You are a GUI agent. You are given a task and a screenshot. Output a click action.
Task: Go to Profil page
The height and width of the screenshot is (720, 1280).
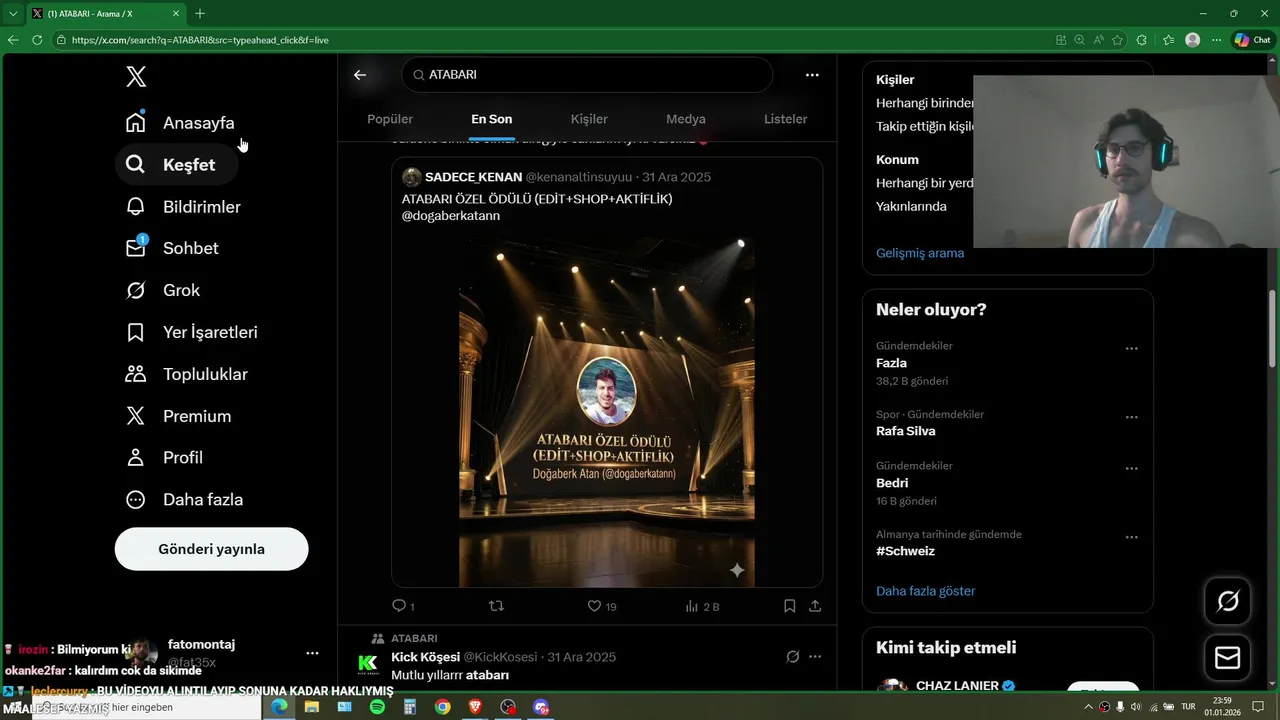pyautogui.click(x=165, y=457)
